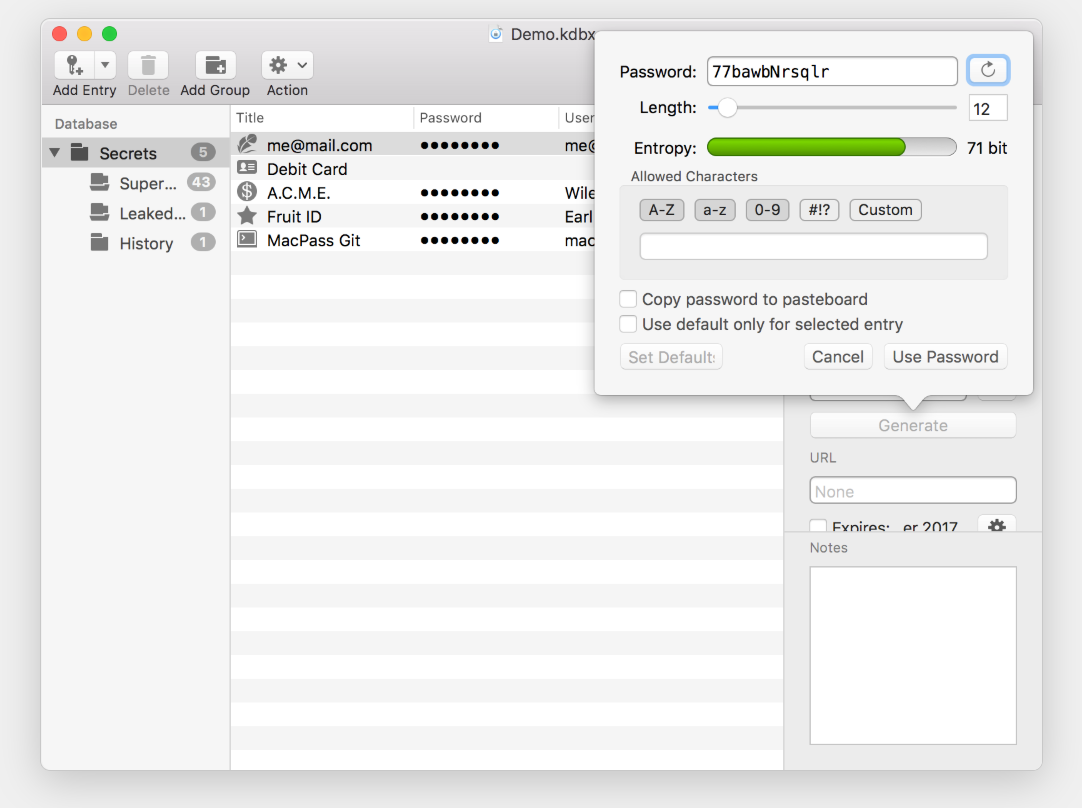
Task: Regenerate password with the refresh icon
Action: (988, 70)
